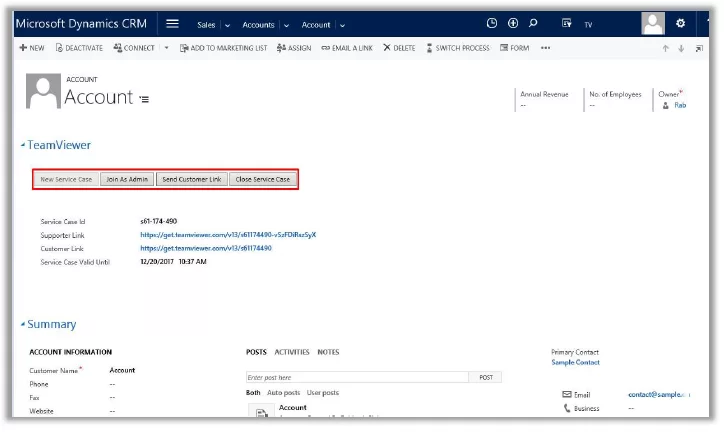Switch to the Notes tab

click(x=328, y=352)
